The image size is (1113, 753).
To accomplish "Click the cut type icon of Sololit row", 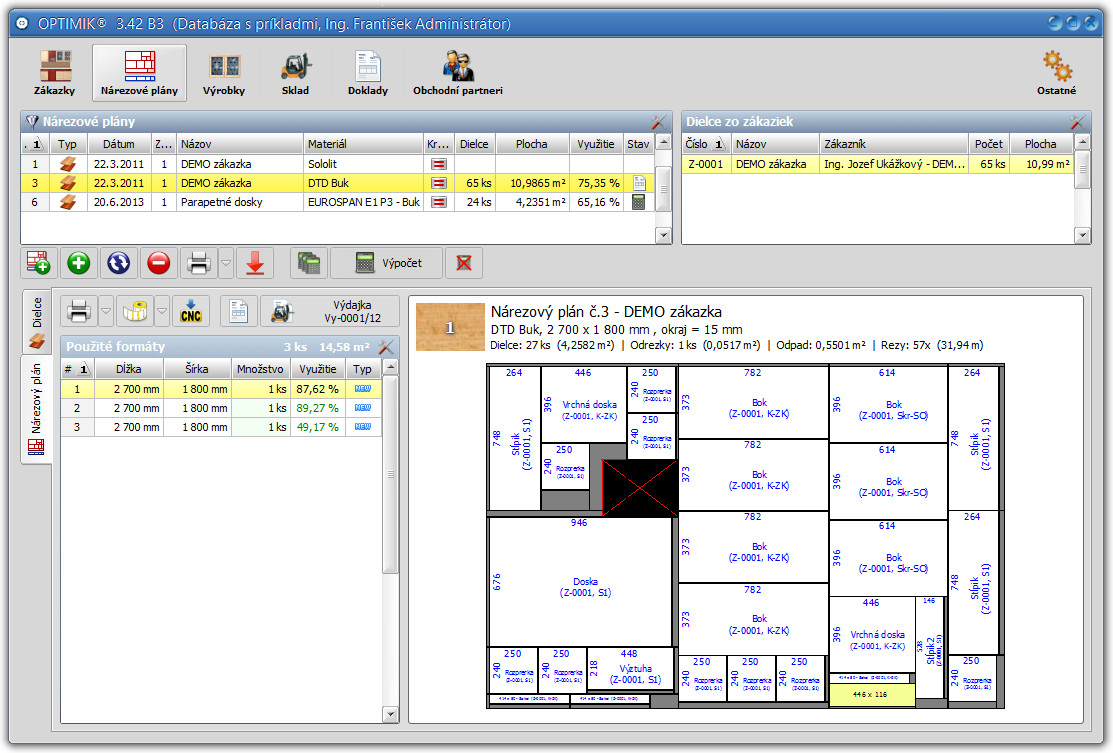I will tap(439, 164).
